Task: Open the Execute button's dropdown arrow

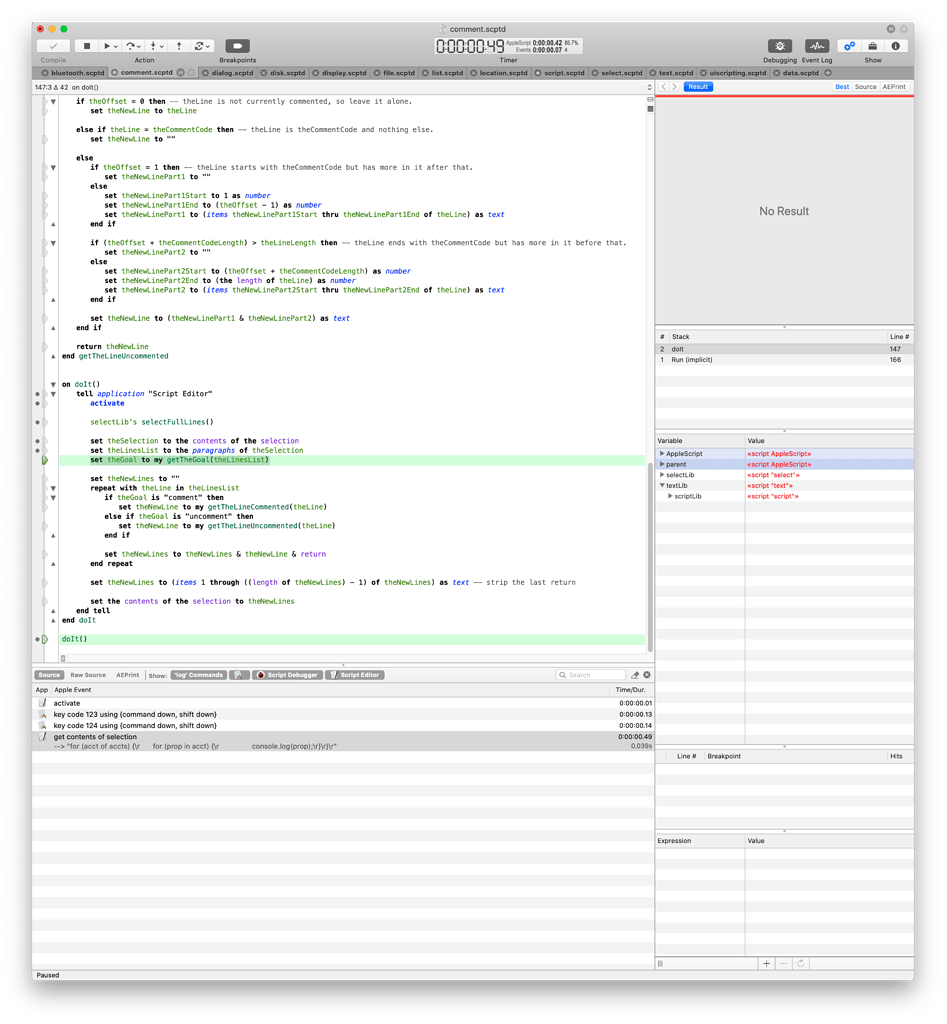Action: (x=116, y=46)
